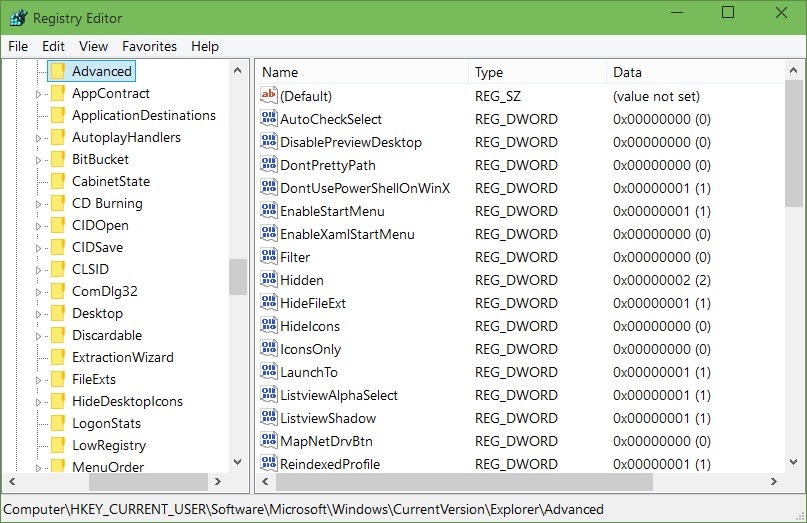Viewport: 807px width, 523px height.
Task: Open the Edit menu
Action: click(x=53, y=46)
